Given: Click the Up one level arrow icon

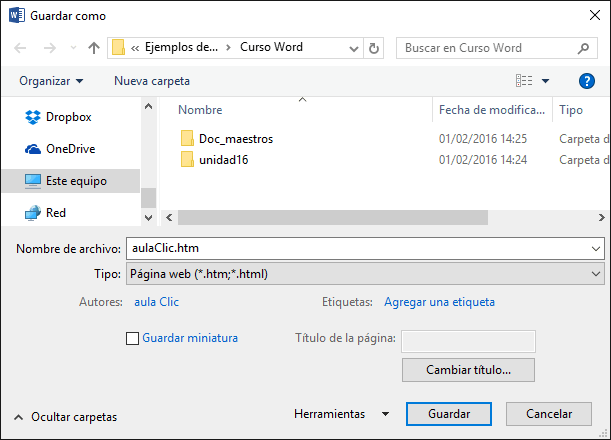Looking at the screenshot, I should tap(94, 48).
